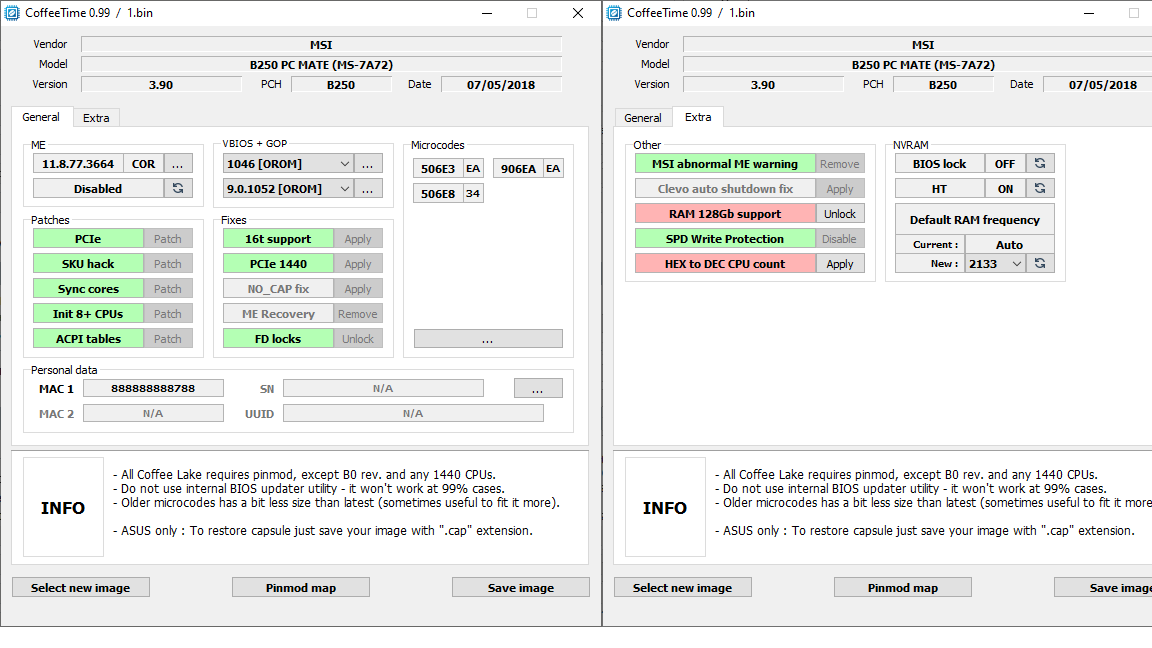Click Model field in left window

(321, 65)
